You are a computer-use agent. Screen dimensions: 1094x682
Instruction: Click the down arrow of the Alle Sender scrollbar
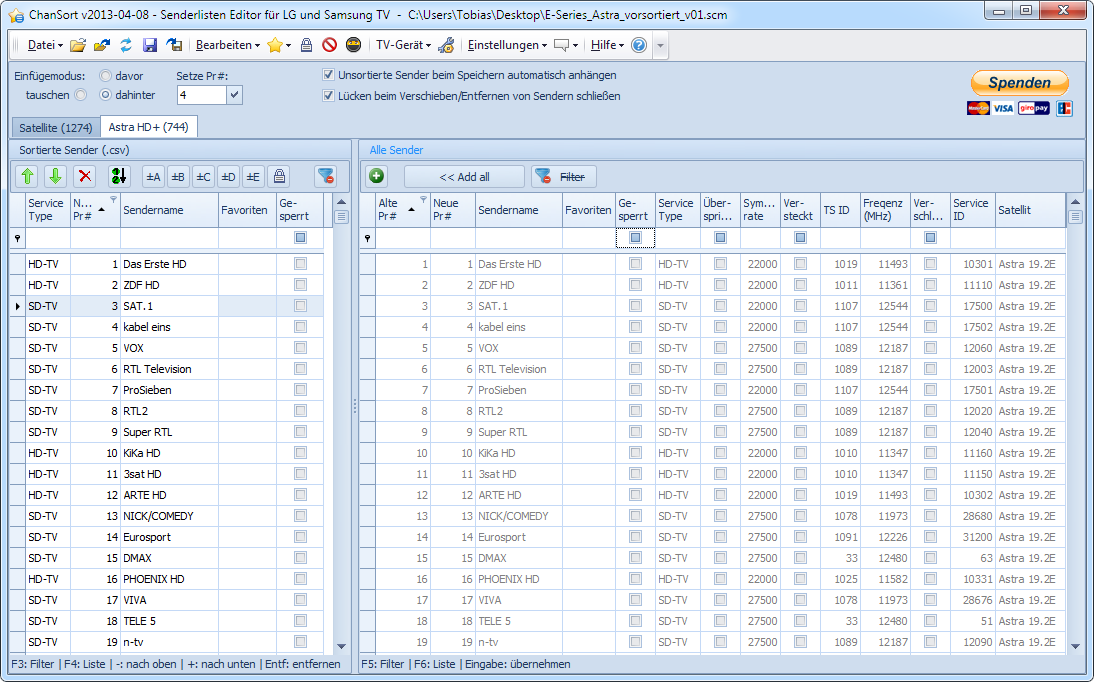pyautogui.click(x=1075, y=647)
